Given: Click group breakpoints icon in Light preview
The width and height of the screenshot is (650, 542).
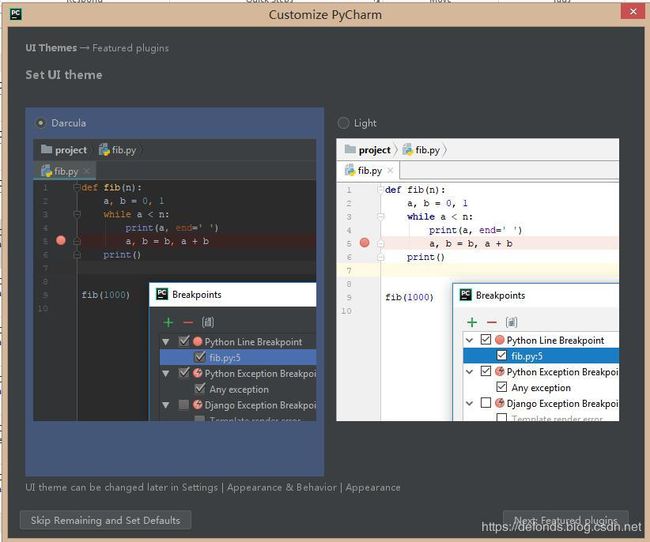Looking at the screenshot, I should click(512, 322).
